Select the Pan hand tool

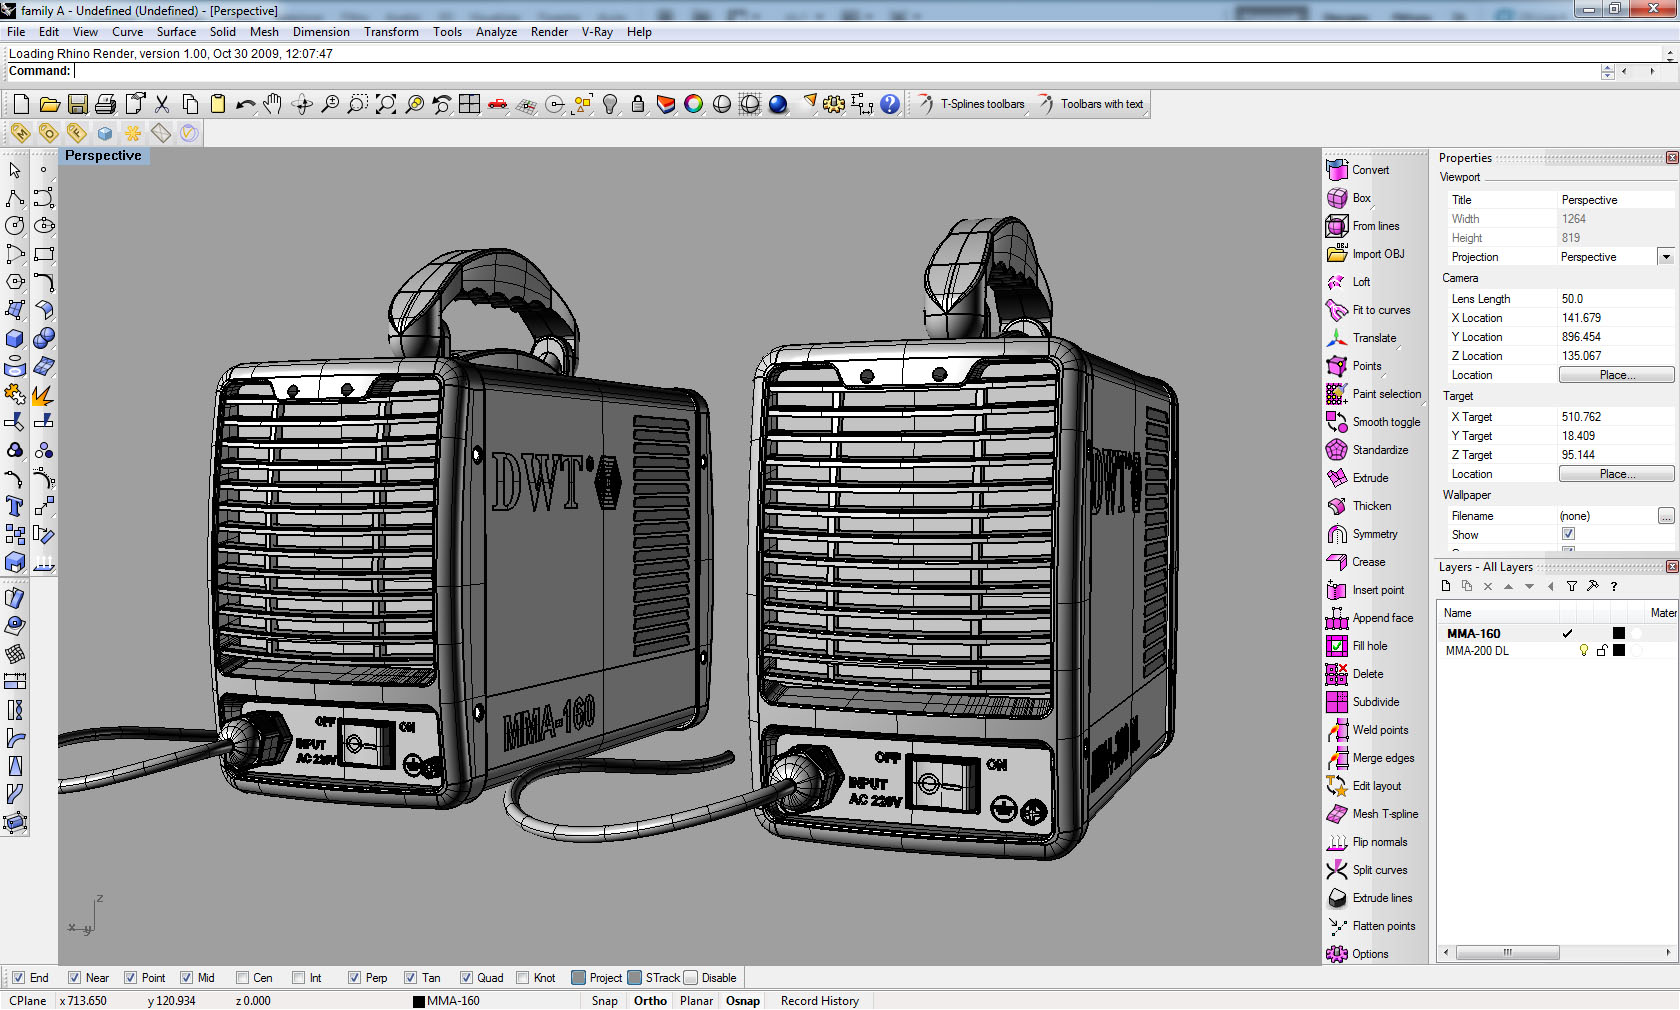(x=273, y=104)
